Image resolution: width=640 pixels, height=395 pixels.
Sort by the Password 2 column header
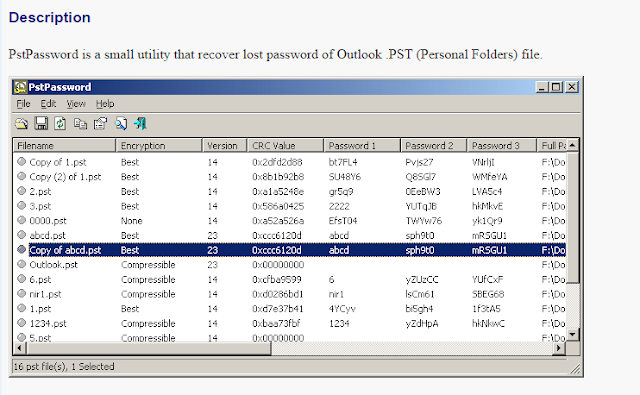click(434, 146)
